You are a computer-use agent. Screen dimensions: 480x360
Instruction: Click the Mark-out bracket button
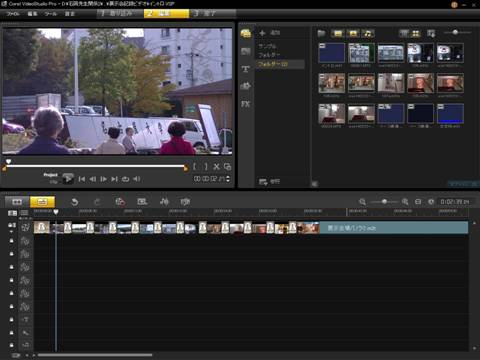(x=206, y=166)
